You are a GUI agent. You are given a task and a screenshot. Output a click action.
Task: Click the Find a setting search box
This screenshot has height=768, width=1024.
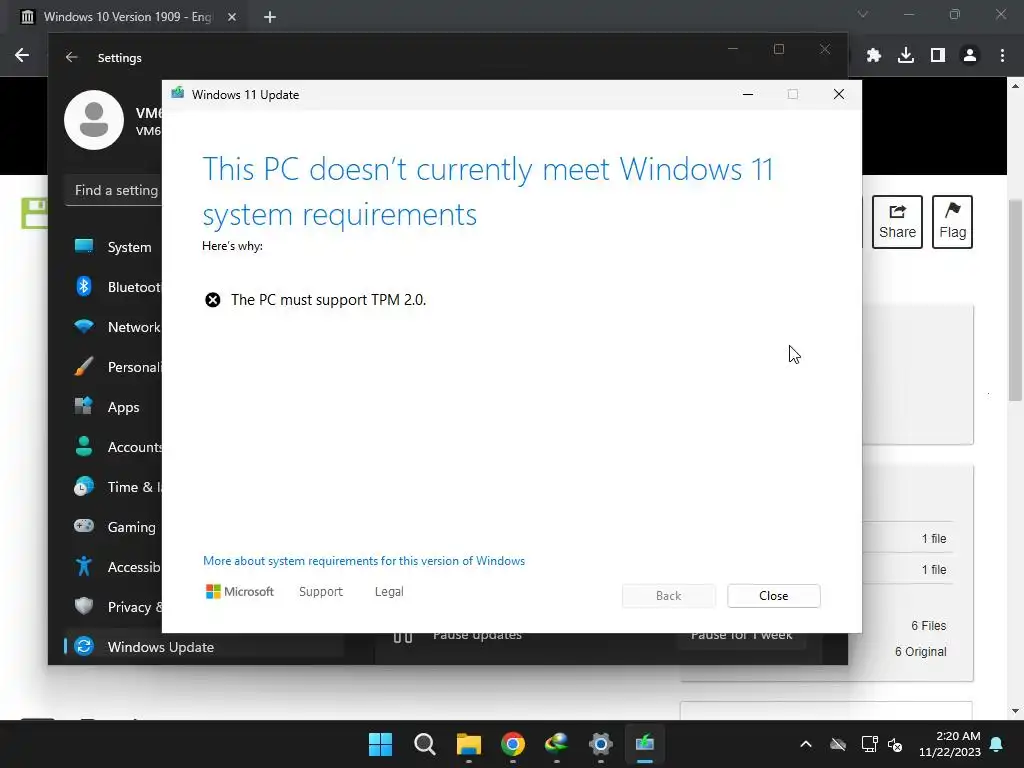coord(115,190)
